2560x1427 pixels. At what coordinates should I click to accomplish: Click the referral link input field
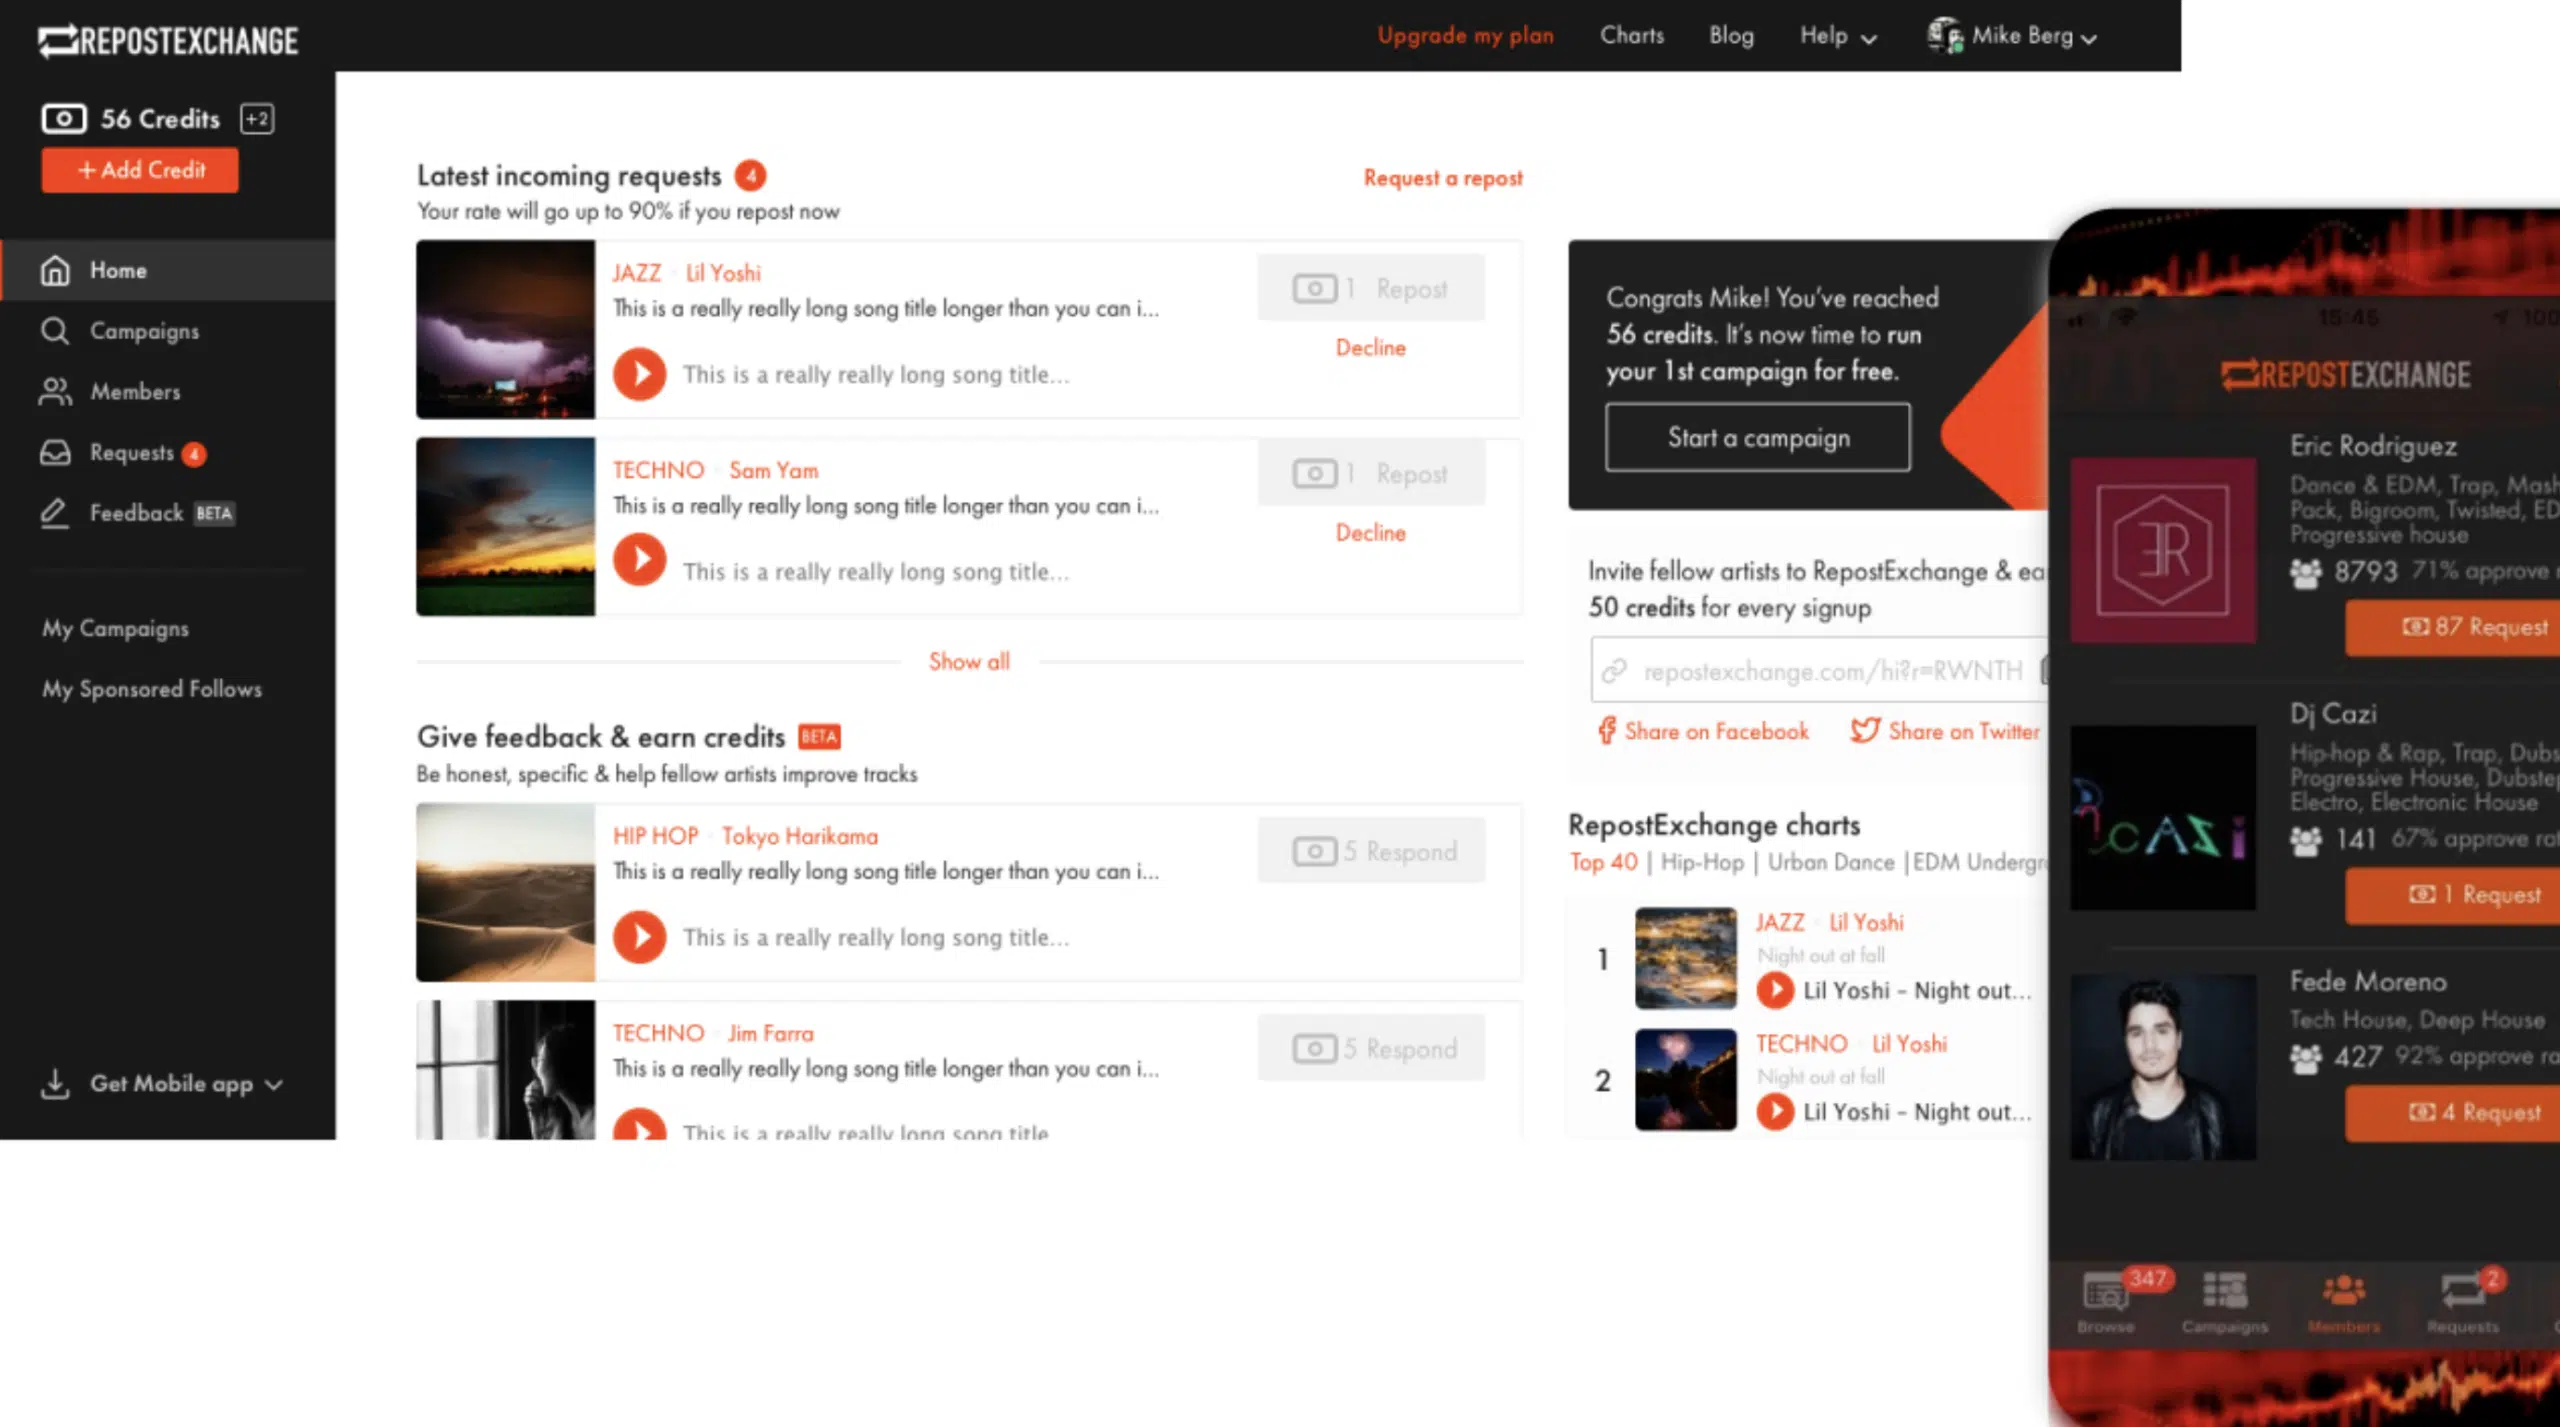point(1818,670)
